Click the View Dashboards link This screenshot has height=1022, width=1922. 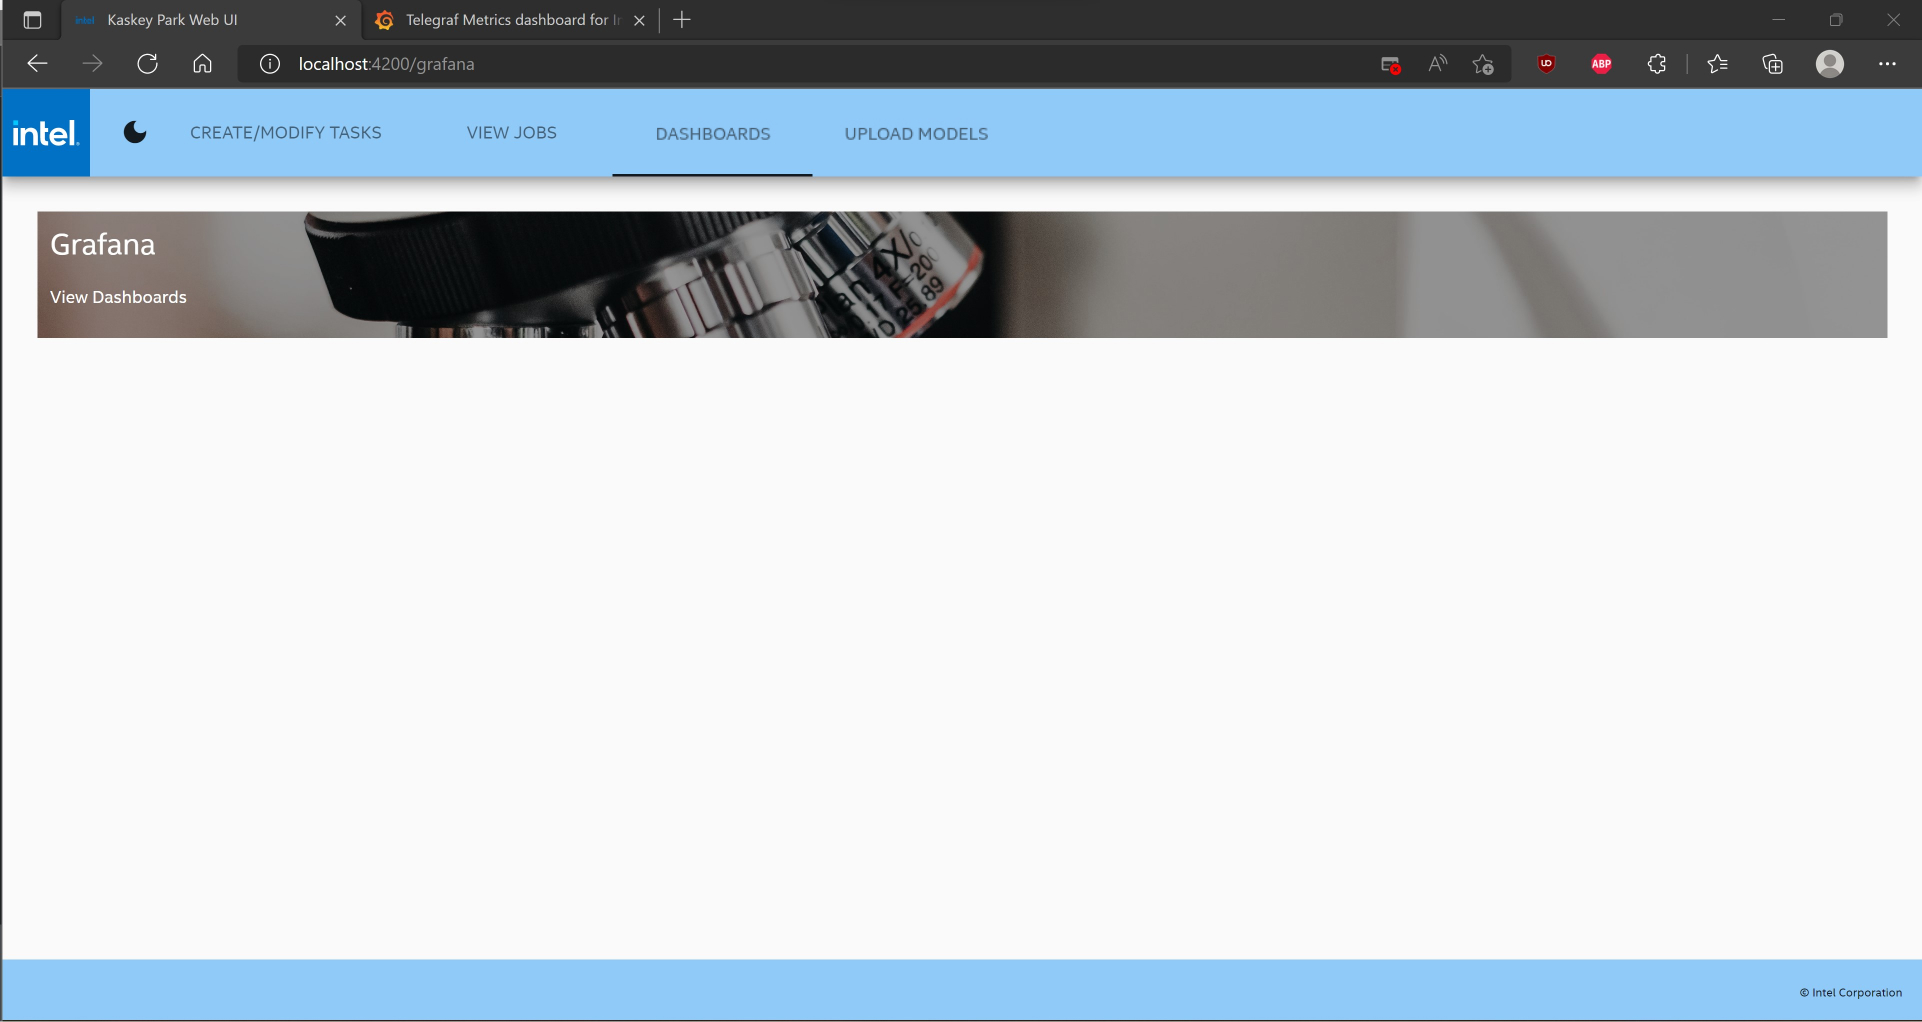tap(118, 297)
